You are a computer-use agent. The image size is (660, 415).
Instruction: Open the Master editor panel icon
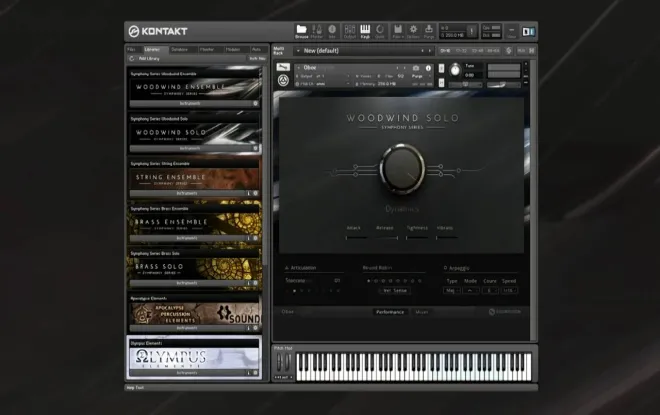coord(317,31)
